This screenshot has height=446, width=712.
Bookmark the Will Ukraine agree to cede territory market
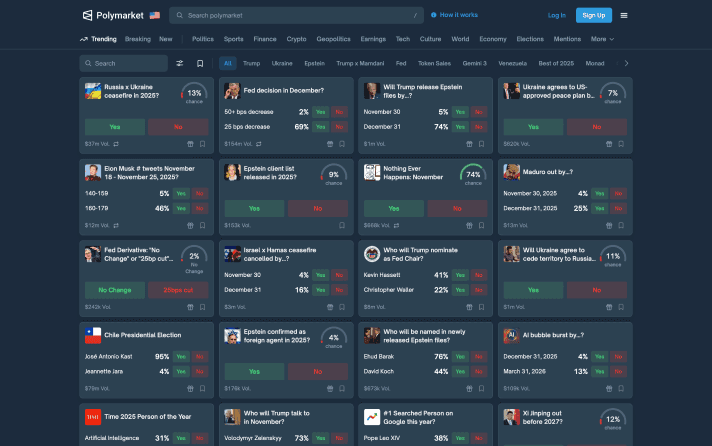click(x=621, y=307)
